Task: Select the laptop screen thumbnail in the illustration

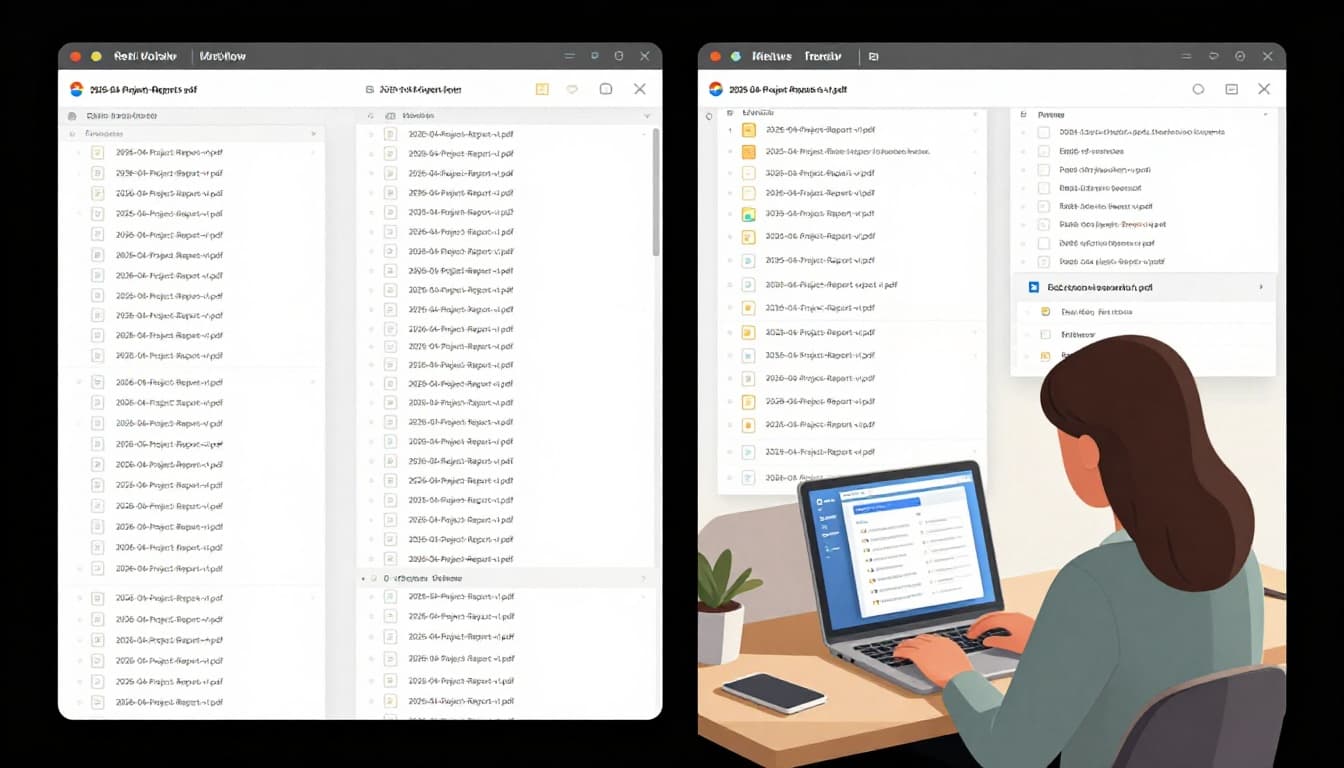Action: click(x=905, y=545)
